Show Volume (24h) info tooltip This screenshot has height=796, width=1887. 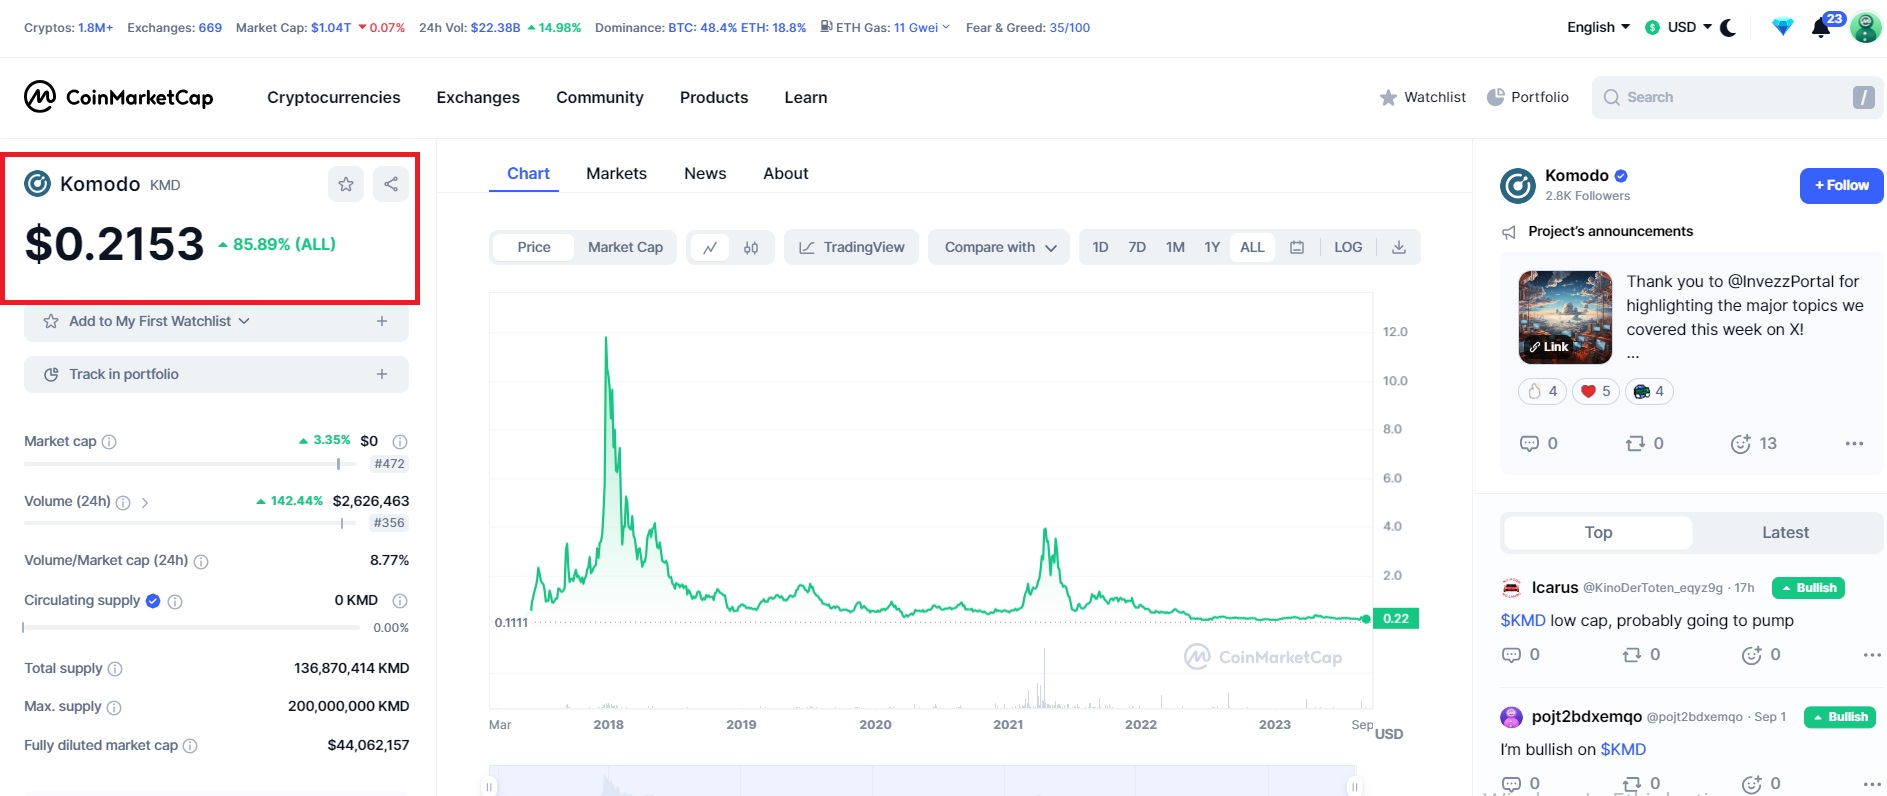coord(123,503)
